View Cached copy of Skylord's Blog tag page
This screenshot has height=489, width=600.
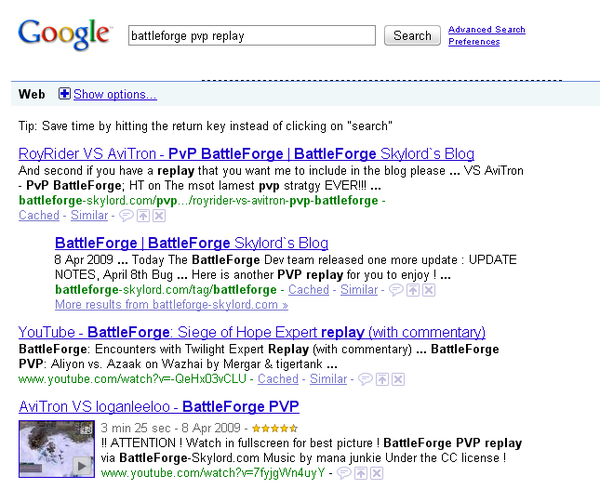(308, 290)
